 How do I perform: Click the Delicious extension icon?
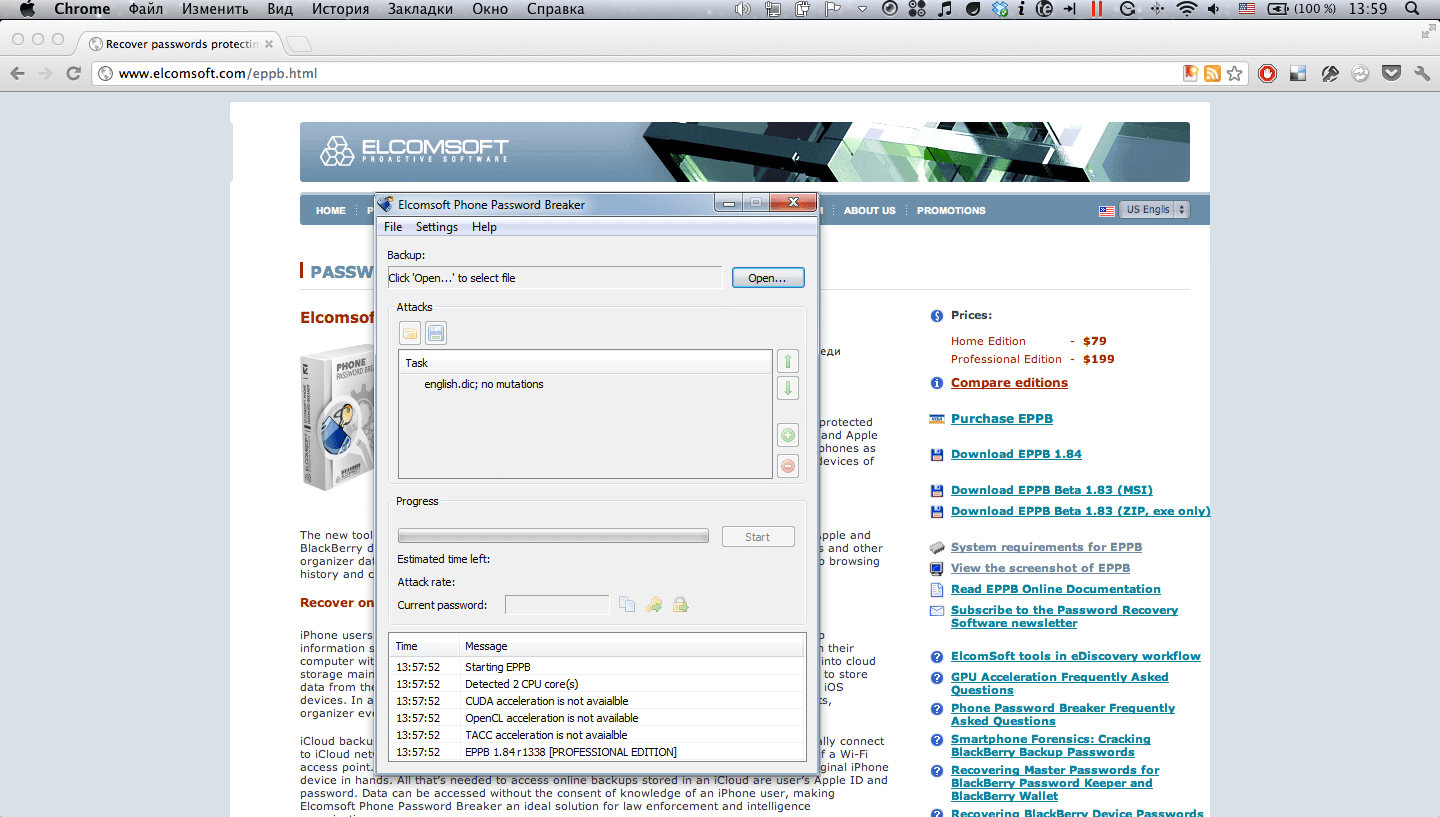1298,73
